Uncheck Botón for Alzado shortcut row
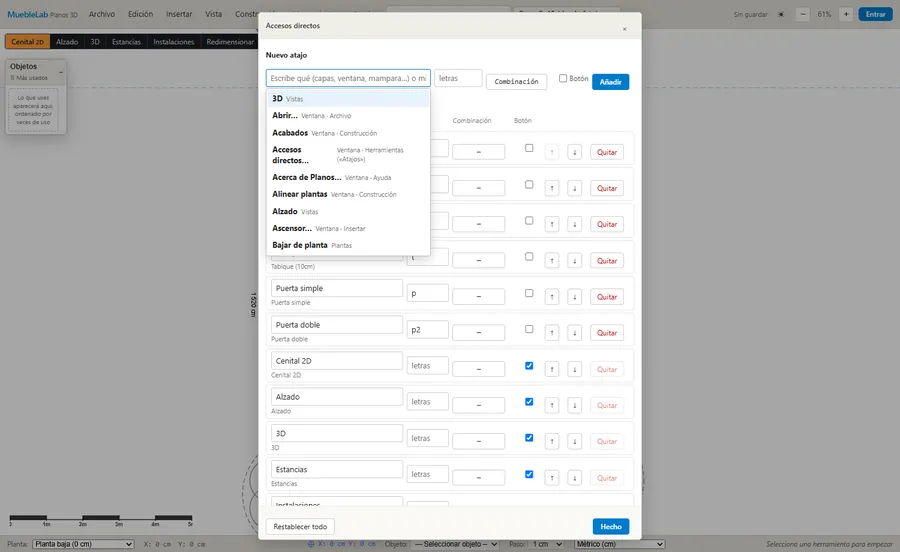The image size is (900, 552). click(529, 402)
